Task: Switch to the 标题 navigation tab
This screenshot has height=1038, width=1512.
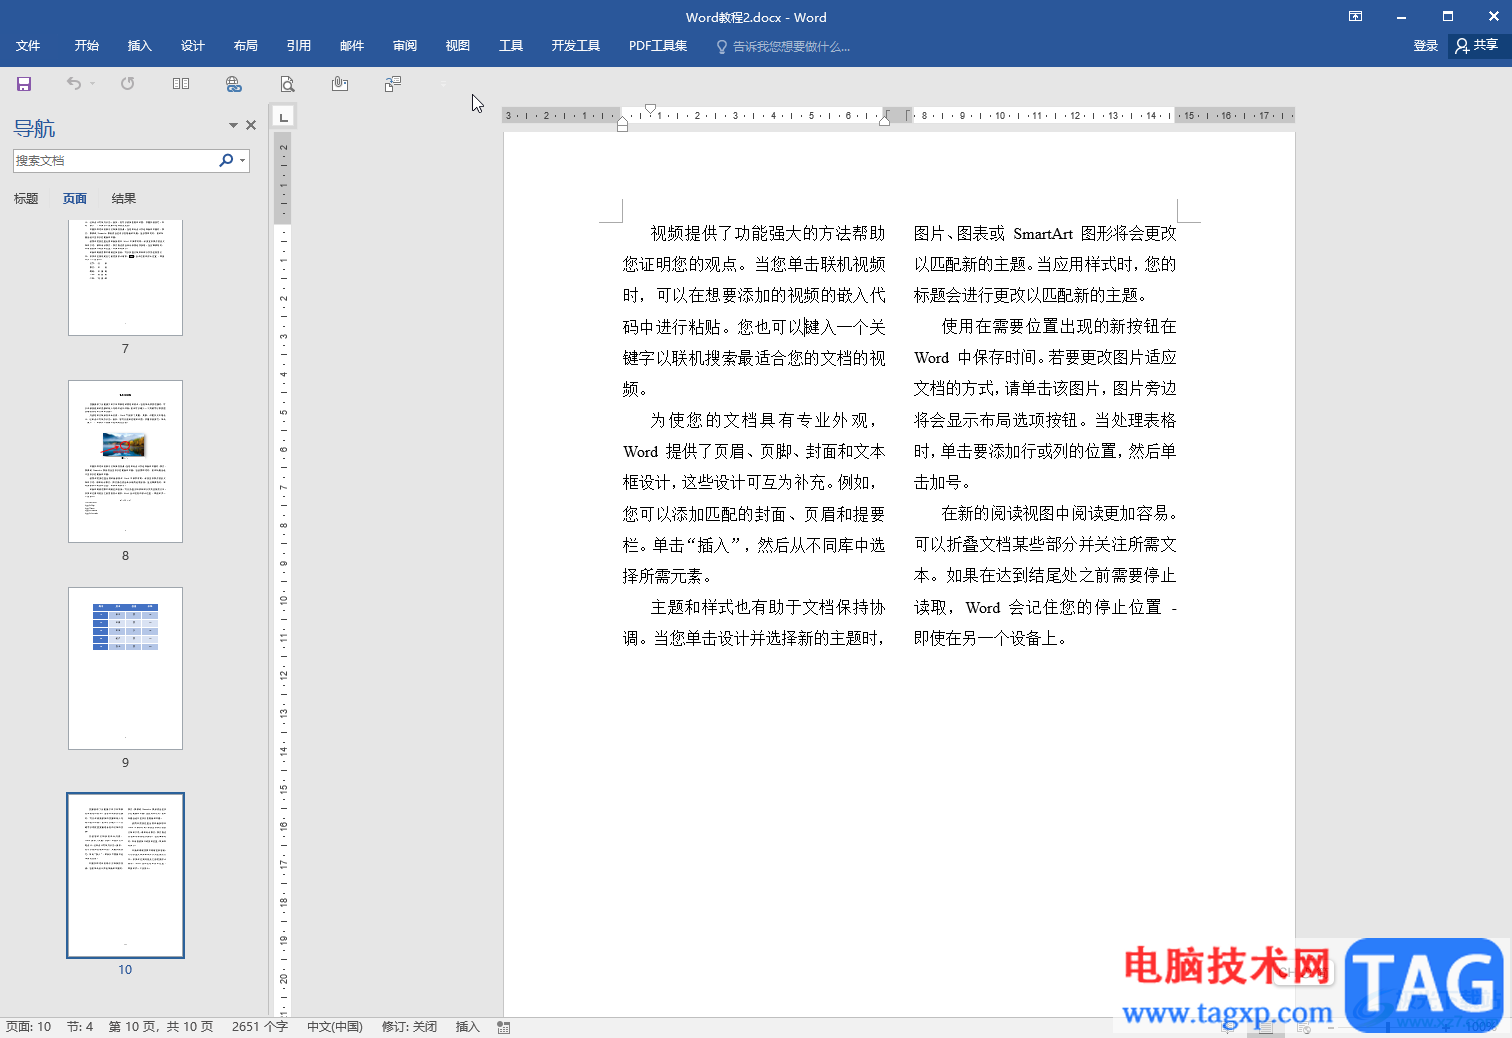Action: (26, 199)
